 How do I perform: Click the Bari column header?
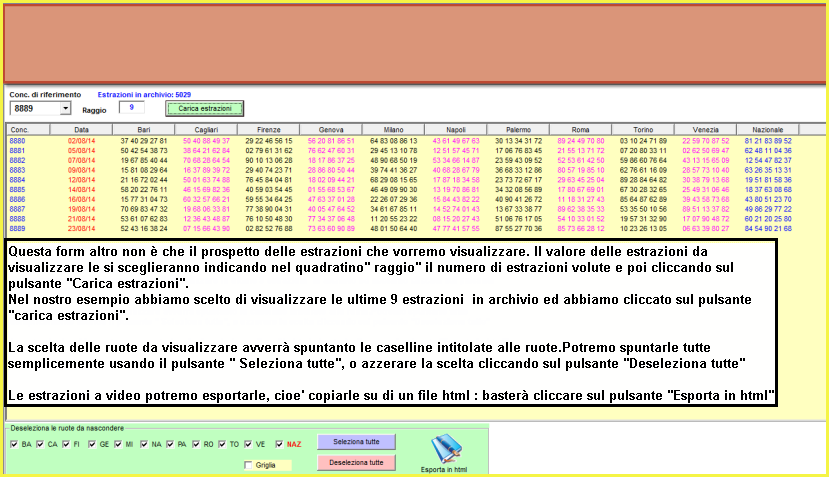144,130
